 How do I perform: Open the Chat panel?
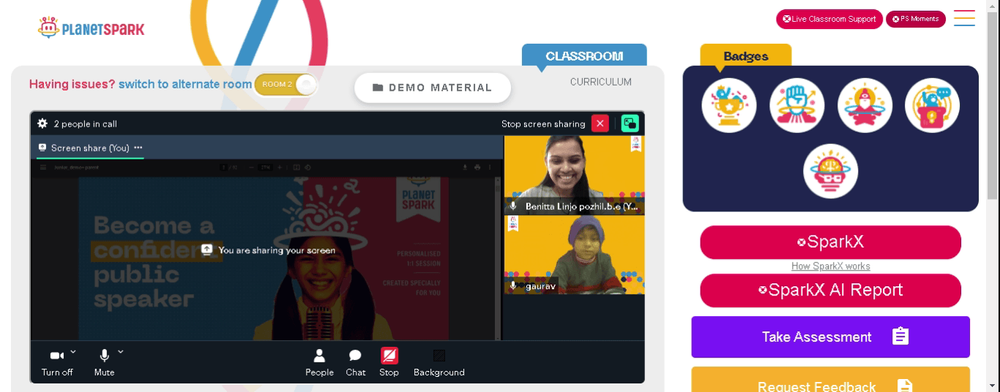pyautogui.click(x=355, y=362)
